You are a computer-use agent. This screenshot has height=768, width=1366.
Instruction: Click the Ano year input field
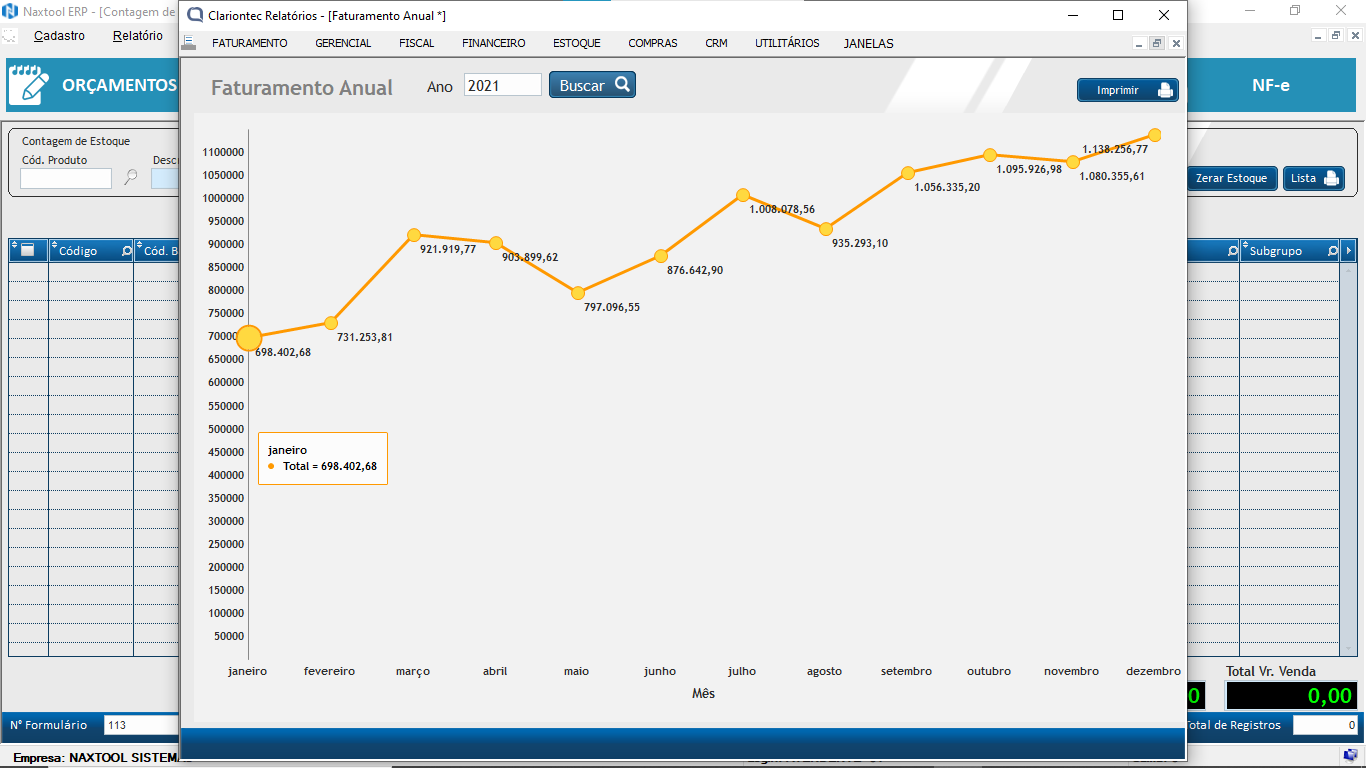click(502, 86)
